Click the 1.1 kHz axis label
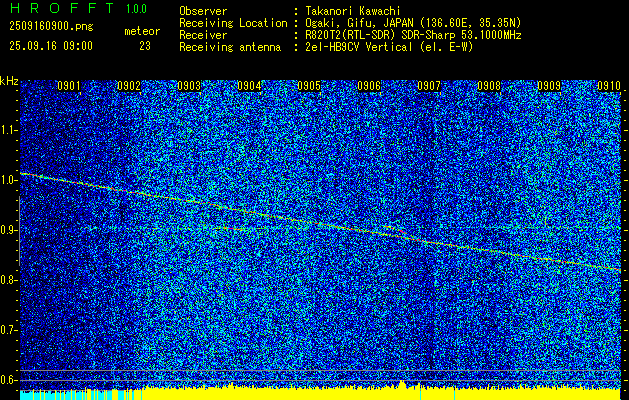The image size is (629, 400). tap(8, 130)
